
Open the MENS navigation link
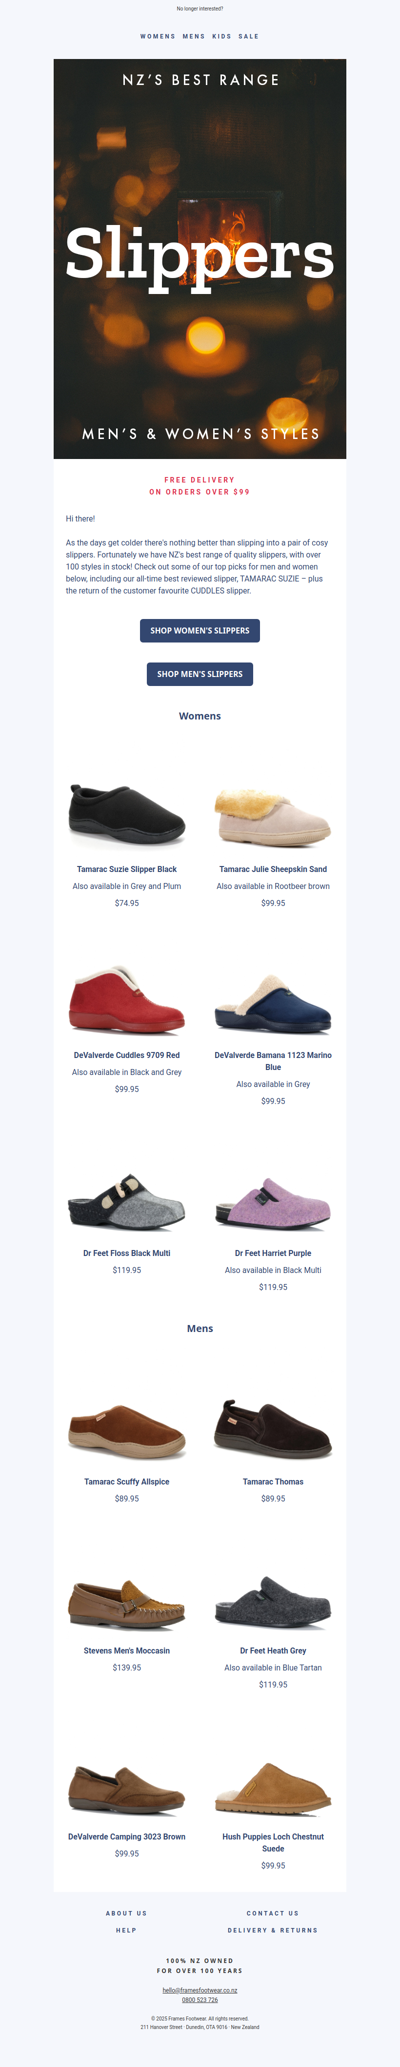click(194, 36)
